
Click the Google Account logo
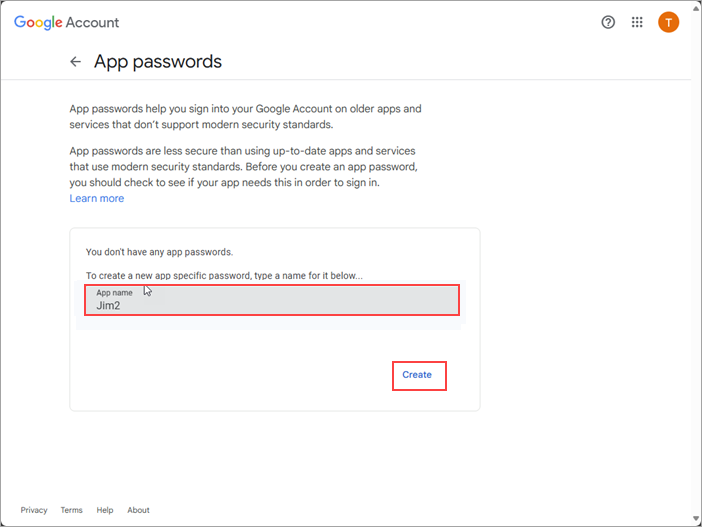[x=66, y=22]
